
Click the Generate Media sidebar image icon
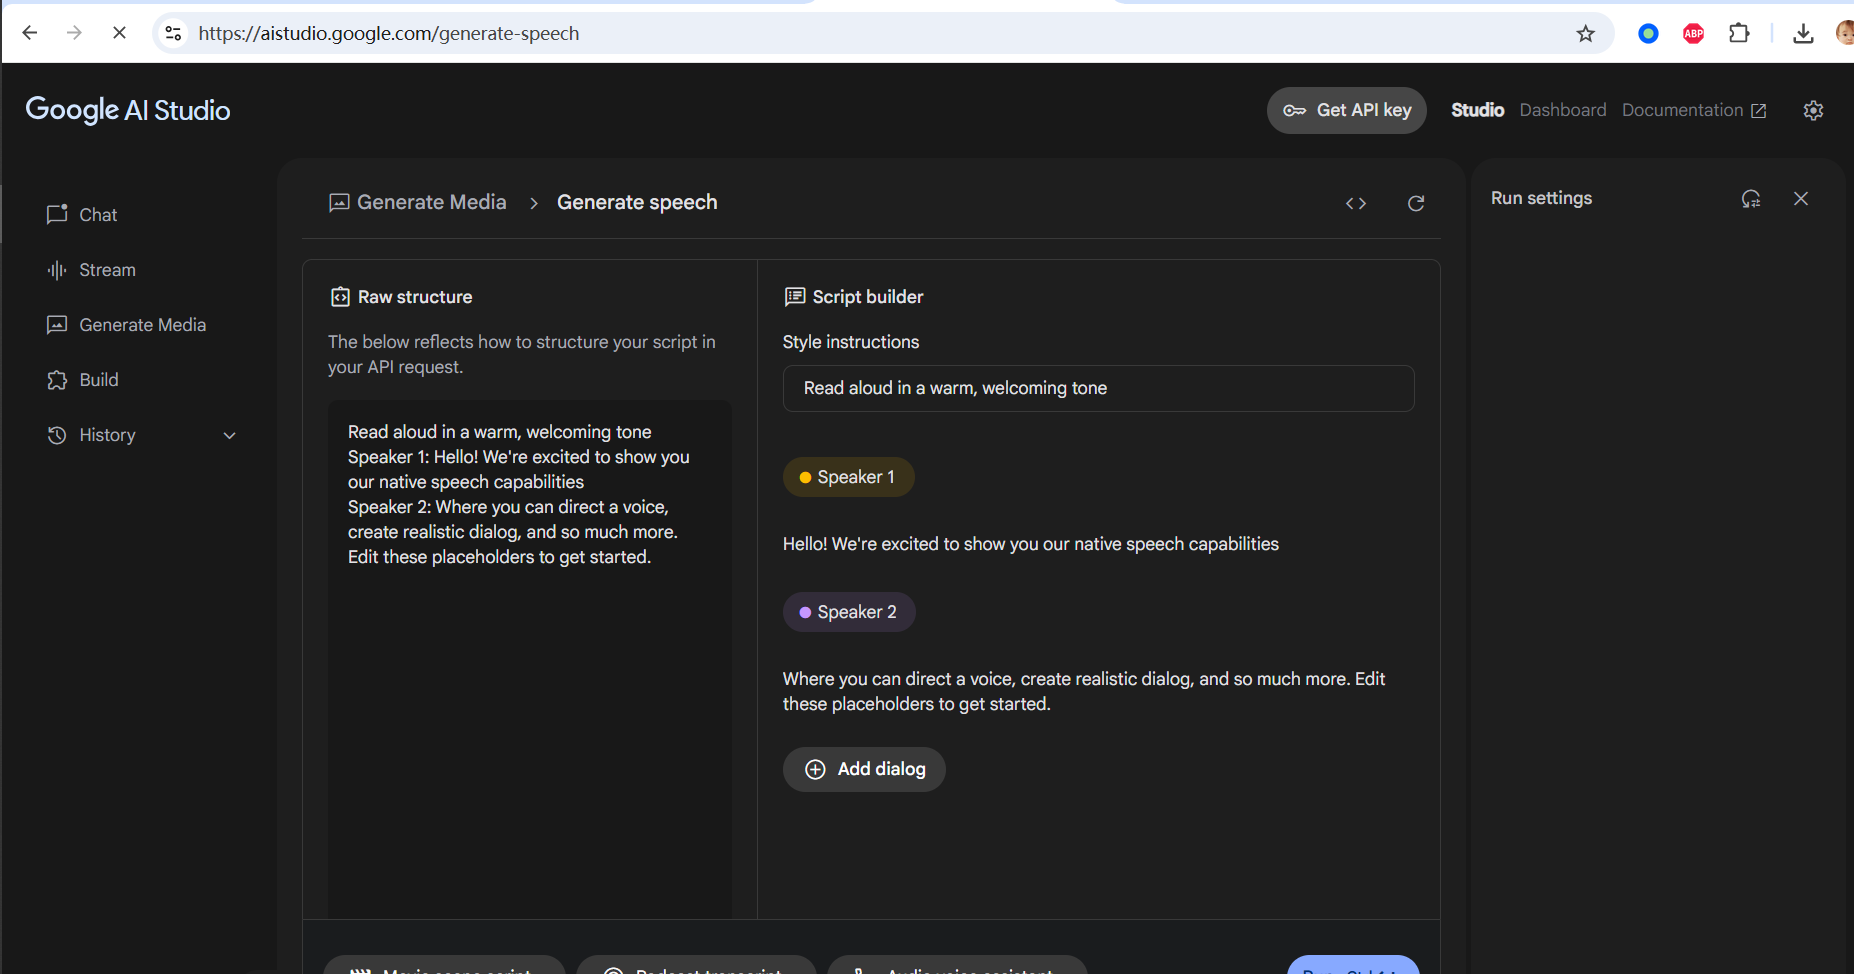point(57,325)
